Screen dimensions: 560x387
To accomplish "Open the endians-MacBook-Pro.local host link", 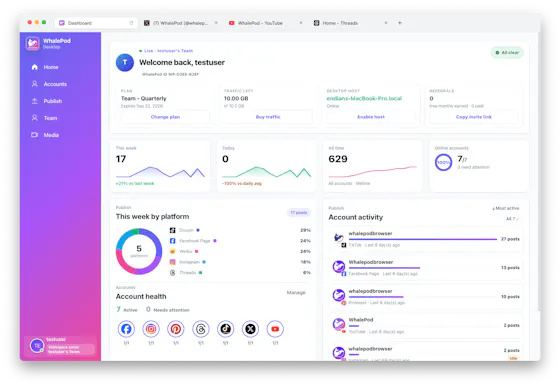I will coord(364,98).
